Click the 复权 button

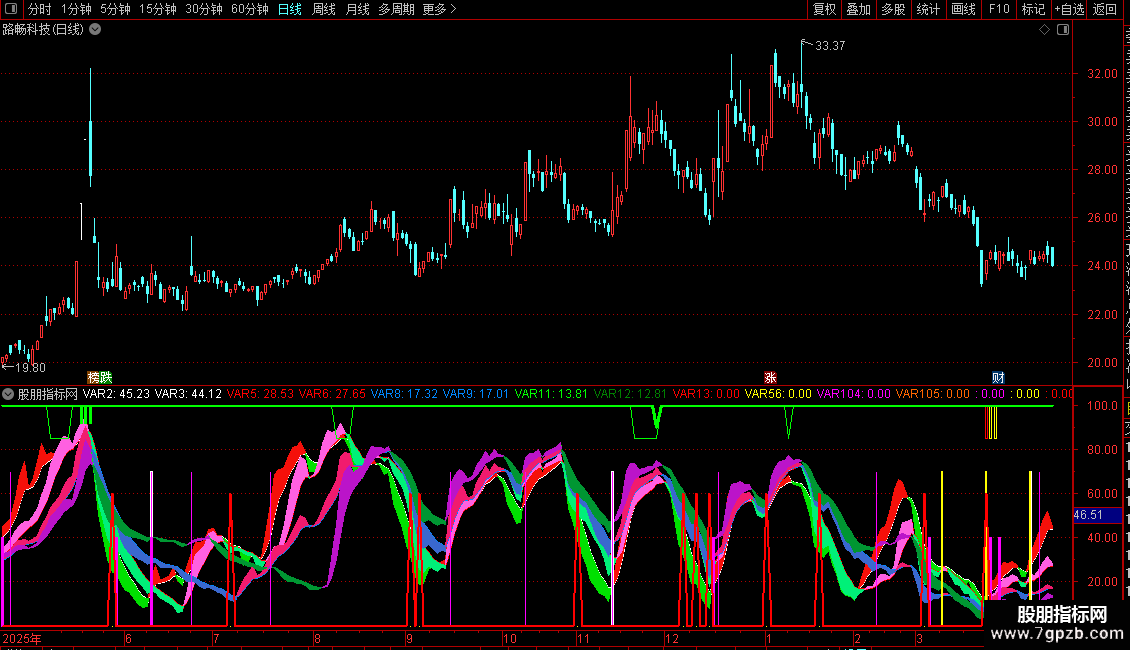pos(824,9)
